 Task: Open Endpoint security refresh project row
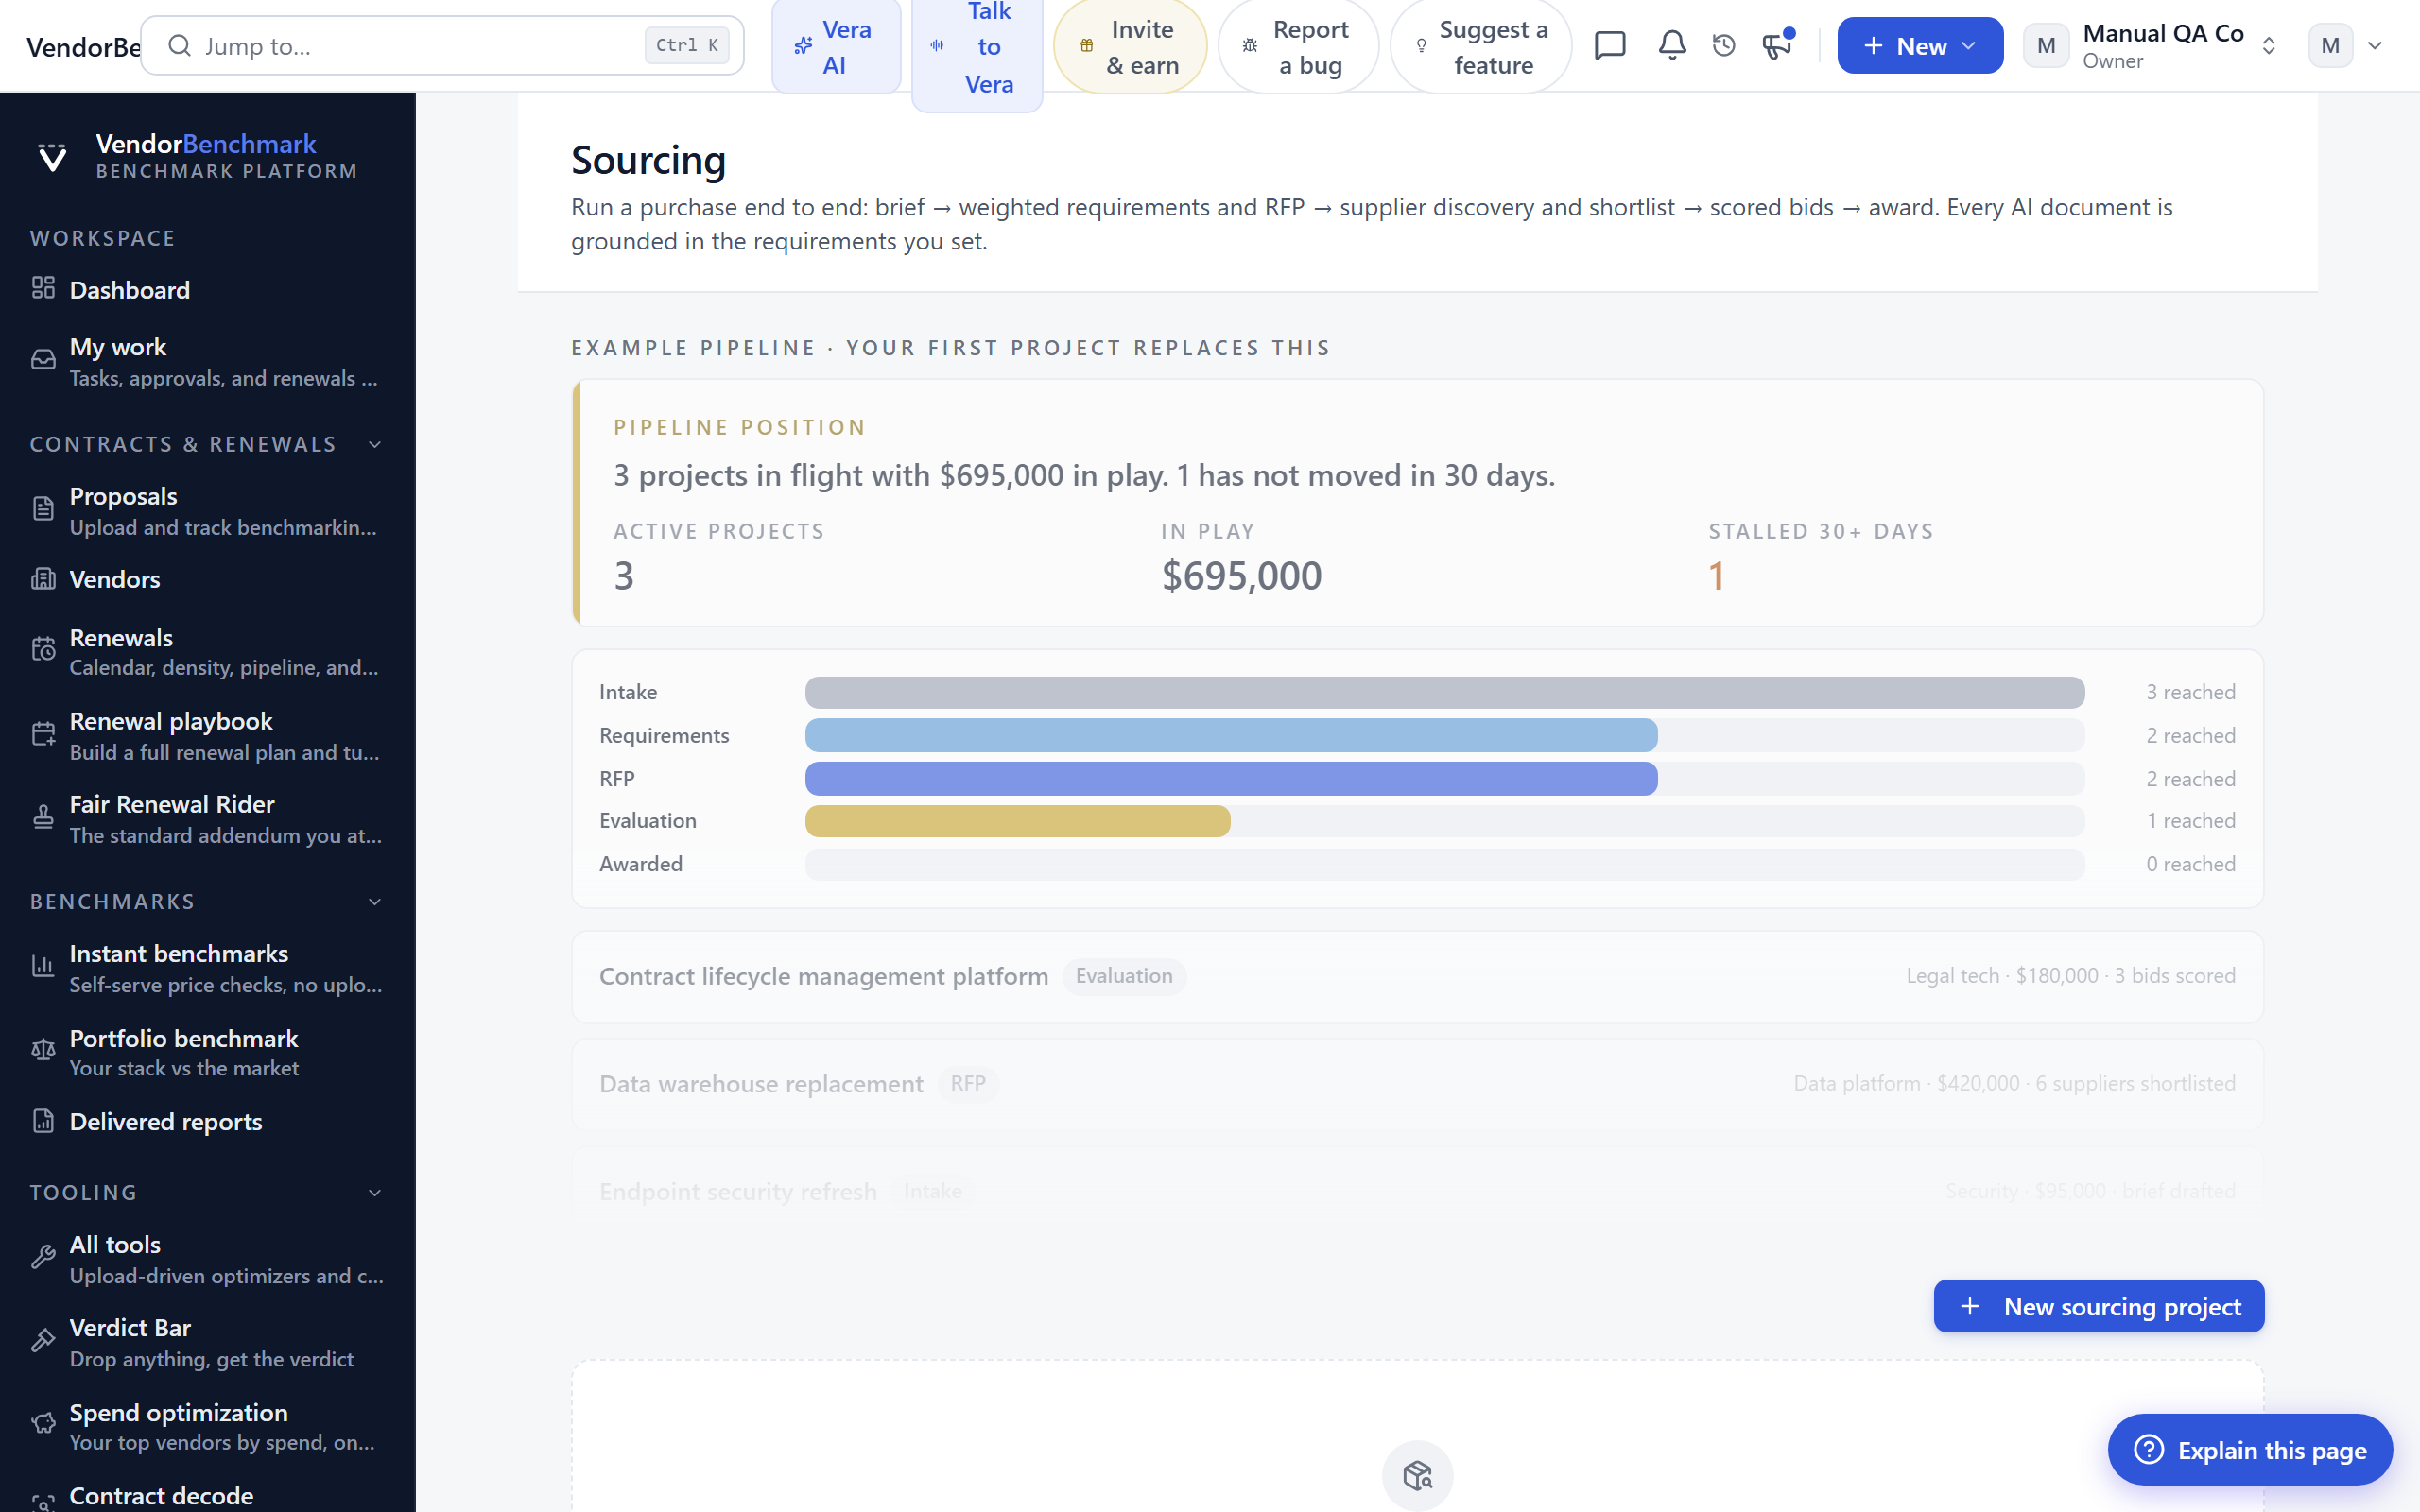point(1417,1191)
